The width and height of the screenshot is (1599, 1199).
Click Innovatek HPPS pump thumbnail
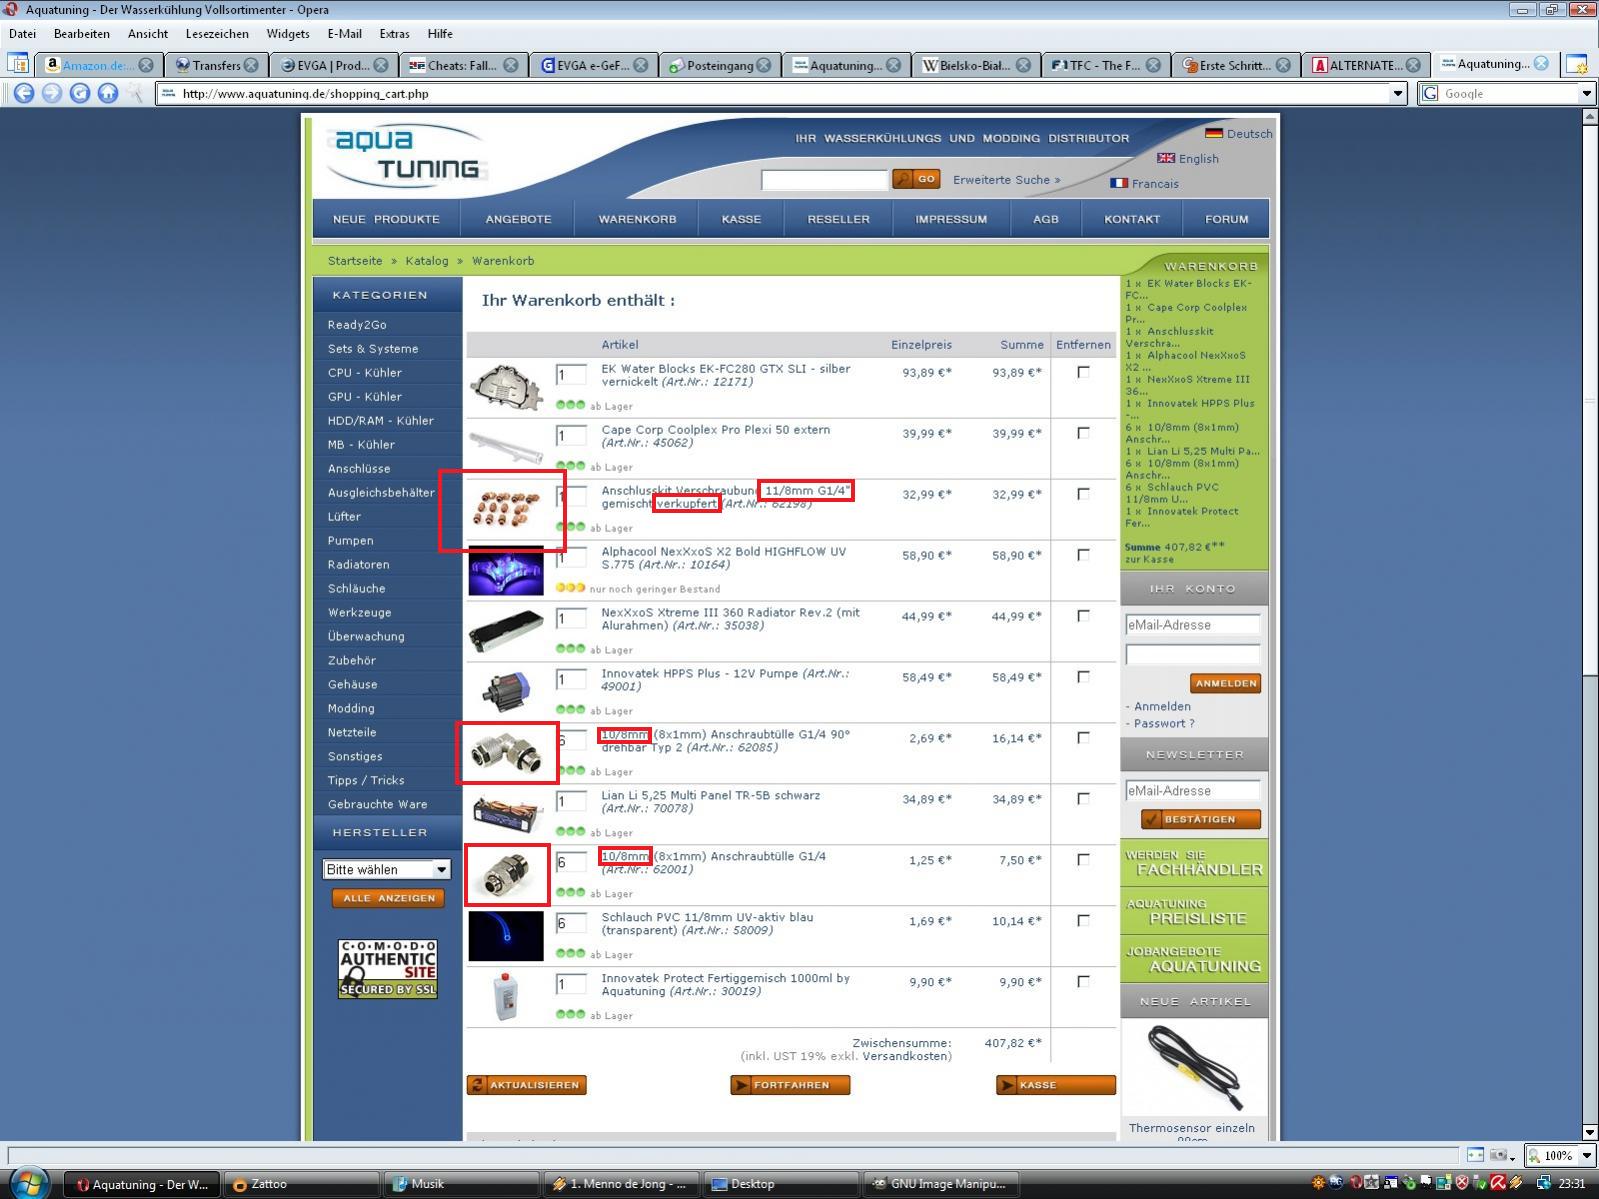[x=506, y=692]
